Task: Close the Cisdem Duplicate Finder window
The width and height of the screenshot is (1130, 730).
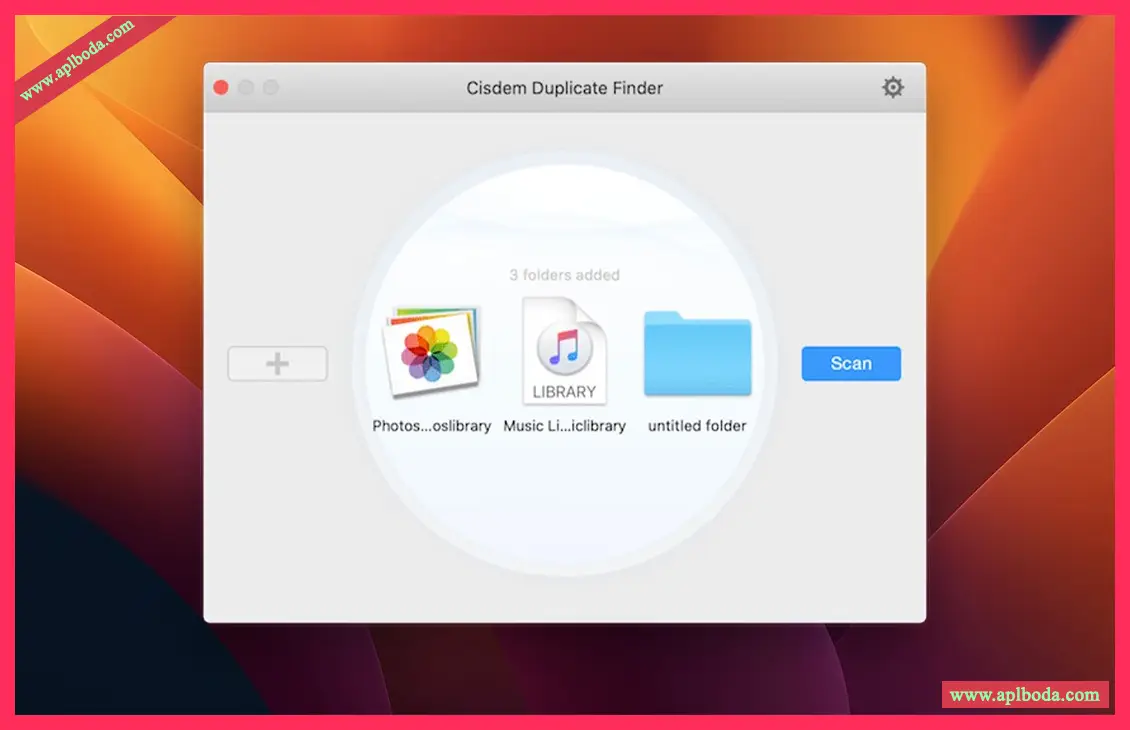Action: [221, 87]
